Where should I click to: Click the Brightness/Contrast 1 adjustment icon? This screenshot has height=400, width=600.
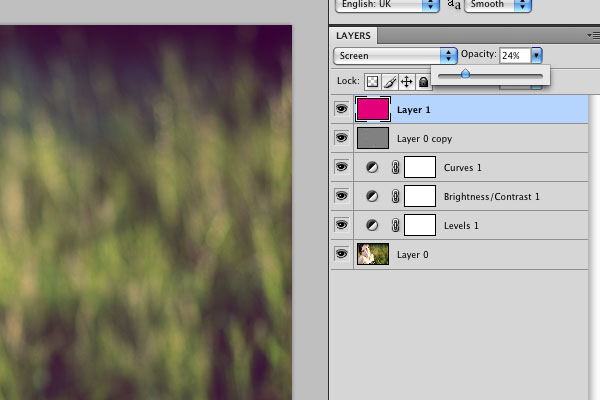tap(372, 197)
